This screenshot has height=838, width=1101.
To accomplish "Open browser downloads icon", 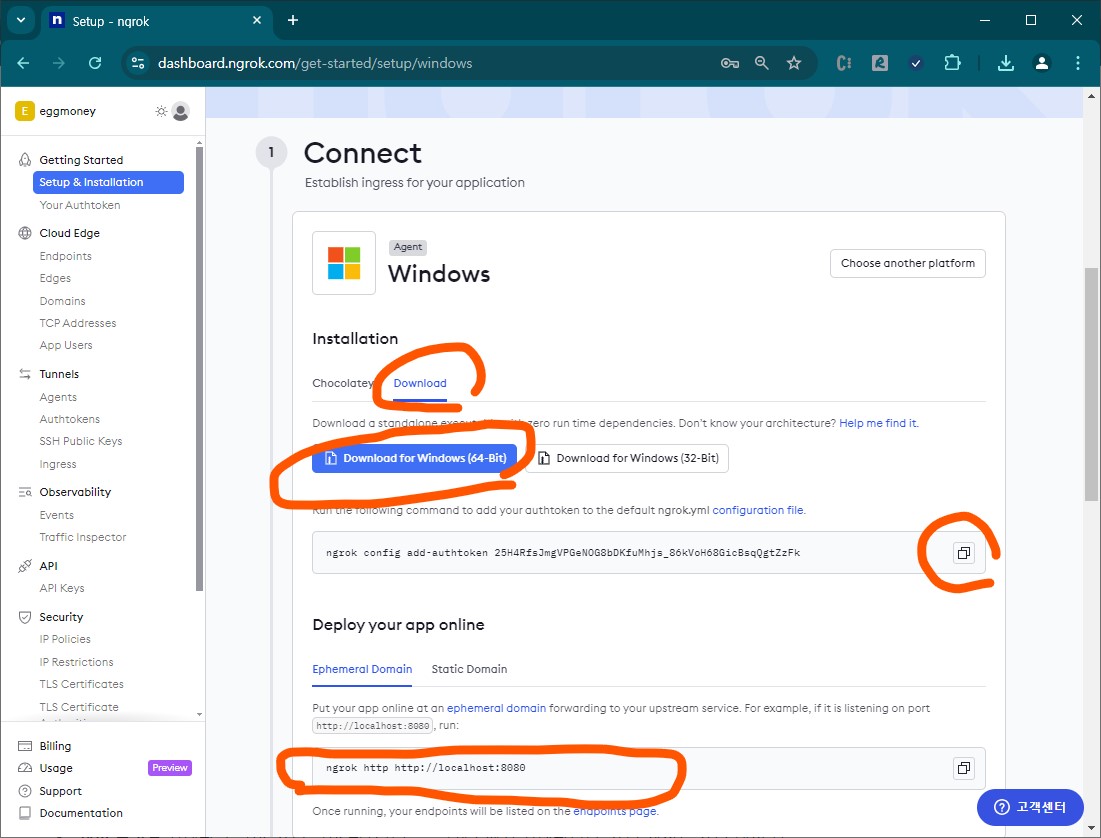I will tap(1006, 63).
